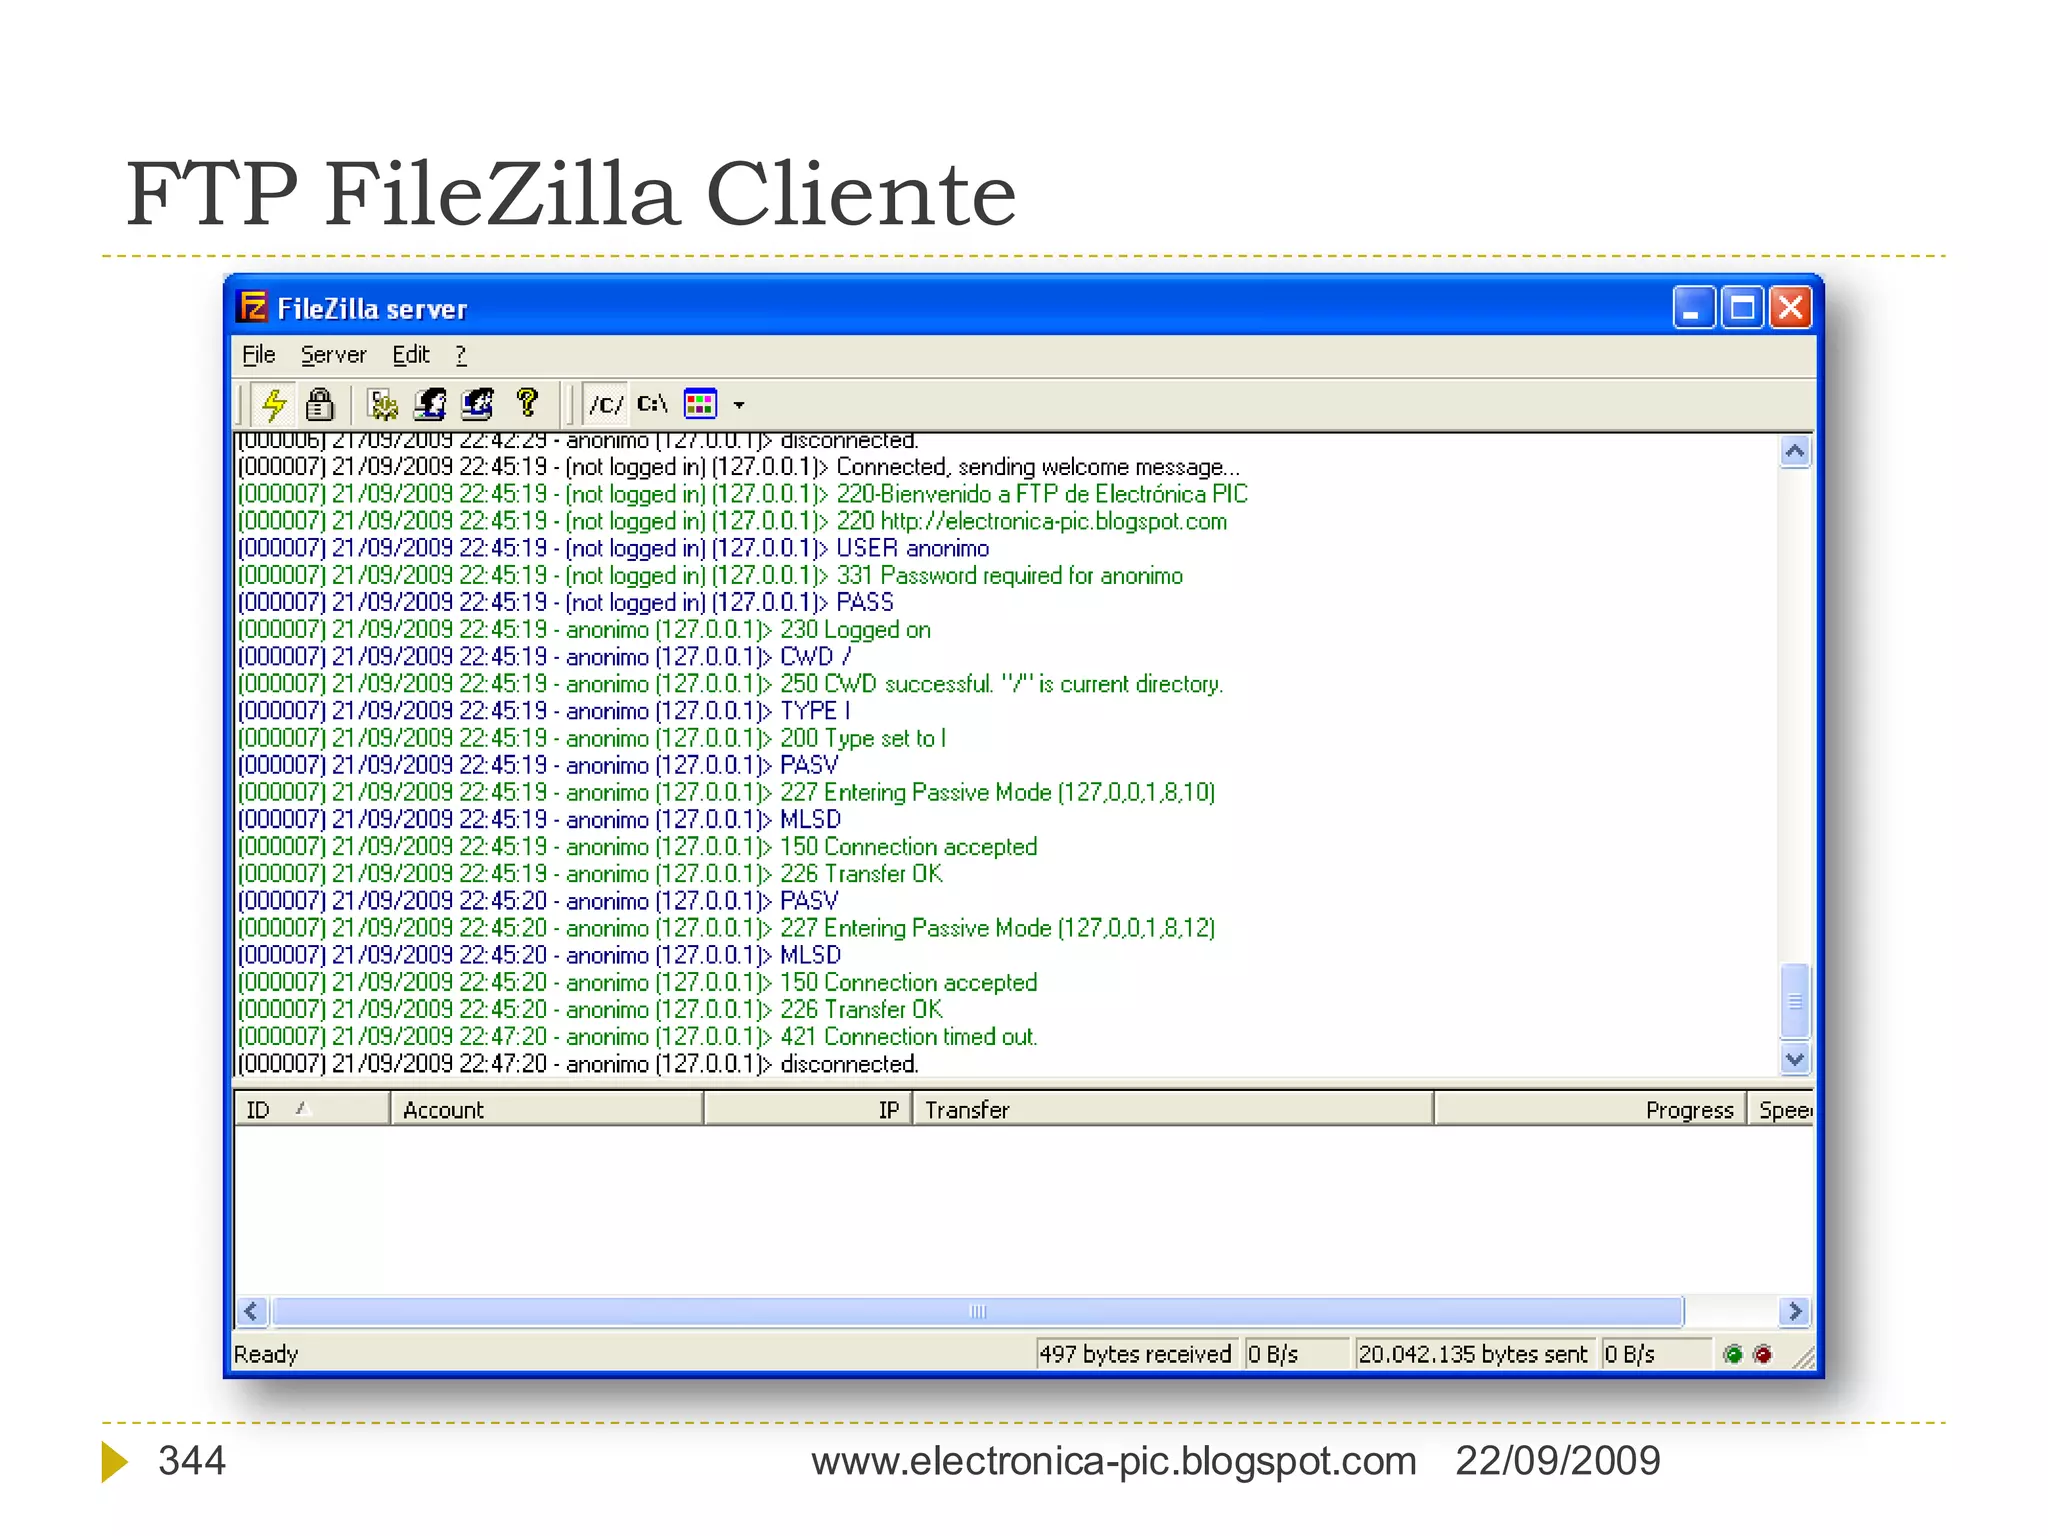The height and width of the screenshot is (1536, 2048).
Task: Click the red send indicator light
Action: click(x=1763, y=1354)
